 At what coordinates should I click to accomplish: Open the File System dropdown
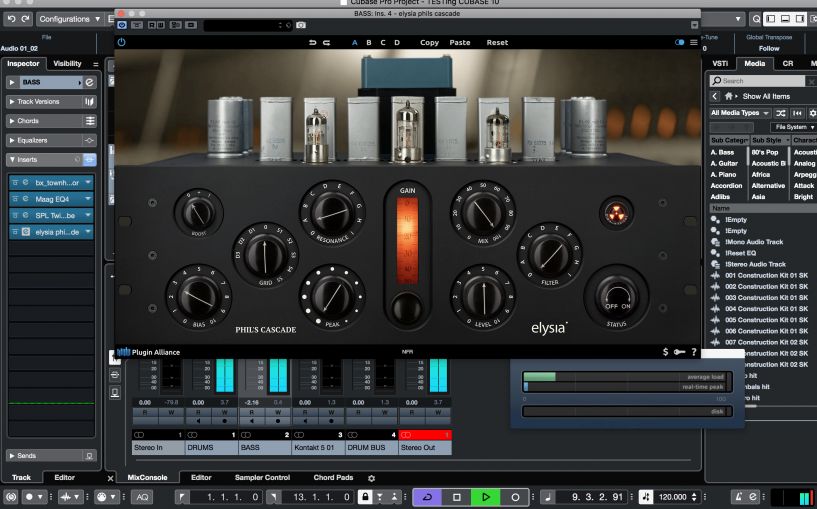(794, 127)
